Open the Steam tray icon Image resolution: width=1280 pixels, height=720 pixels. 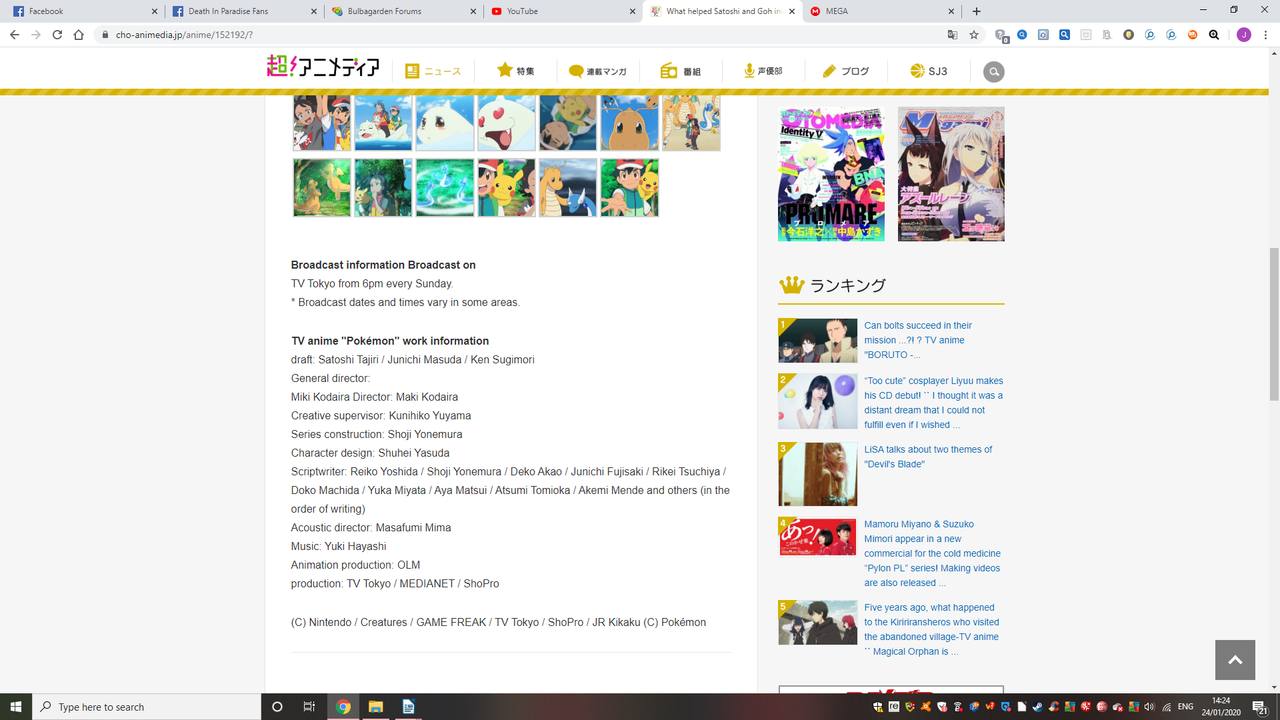tap(1037, 707)
